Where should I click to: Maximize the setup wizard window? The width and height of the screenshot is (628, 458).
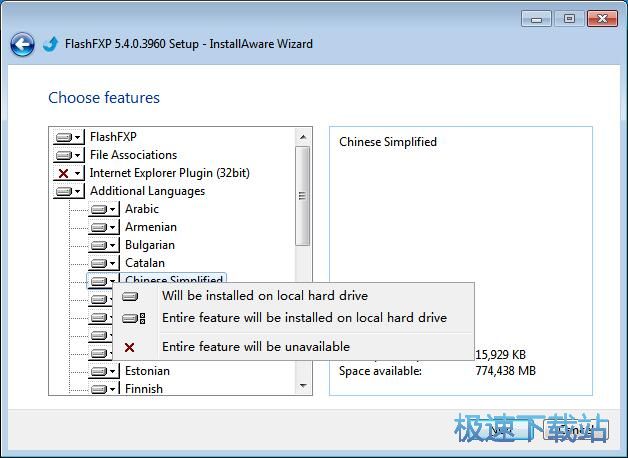[569, 19]
